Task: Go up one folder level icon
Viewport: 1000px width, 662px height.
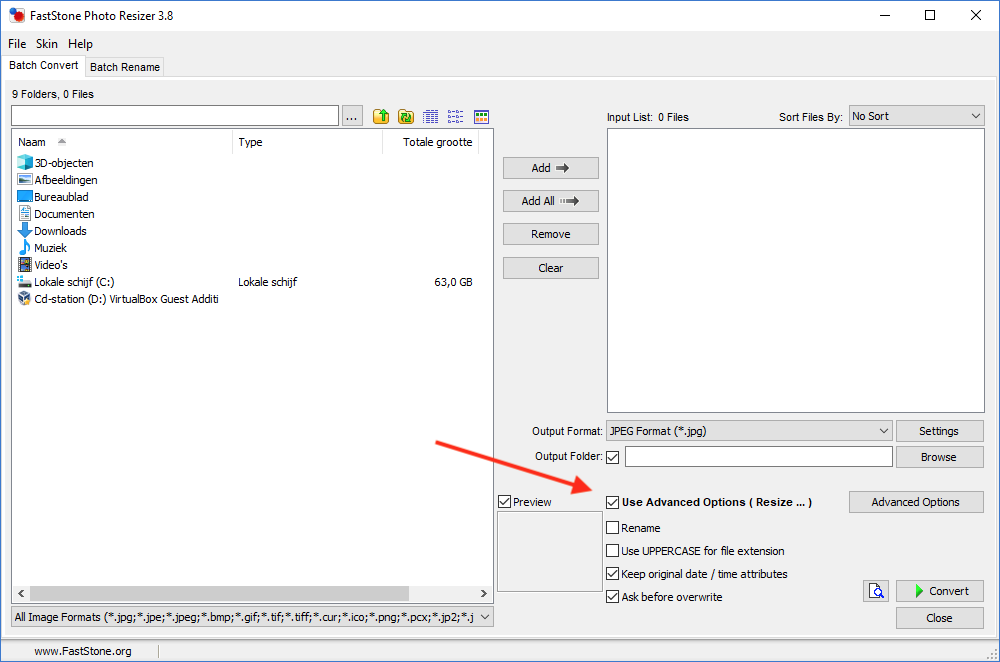Action: [x=381, y=117]
